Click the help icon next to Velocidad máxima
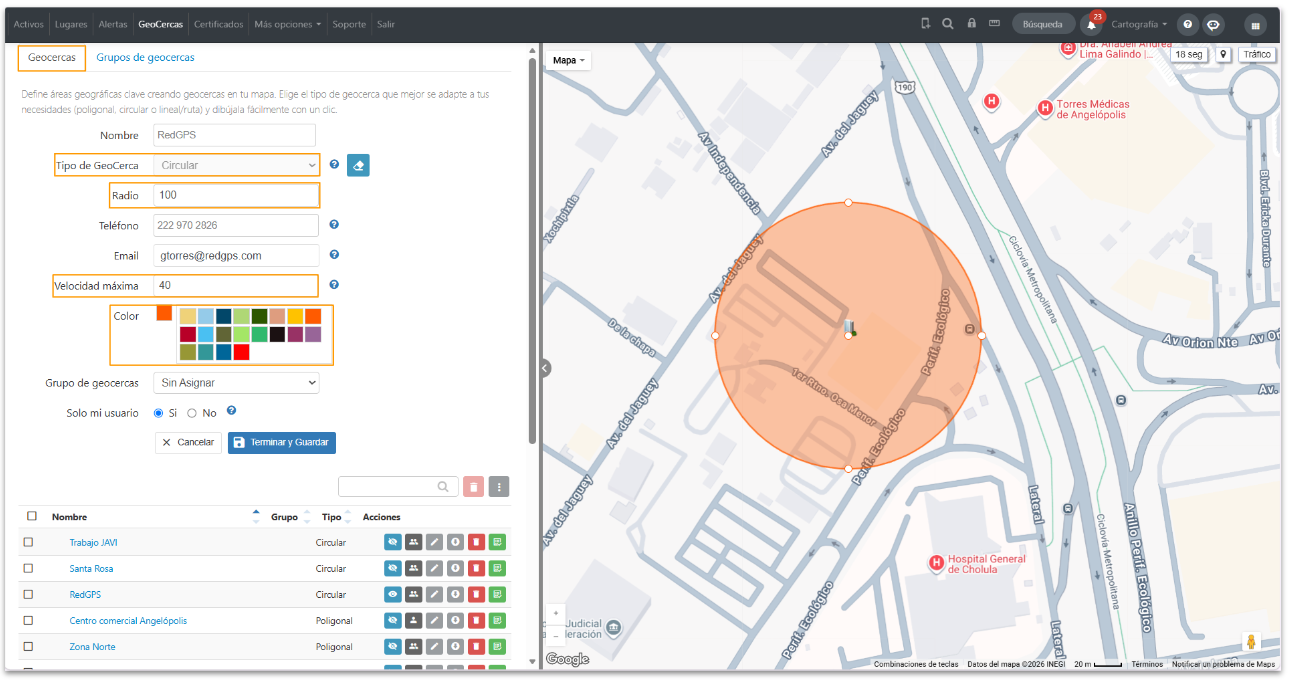This screenshot has width=1289, height=680. point(334,285)
